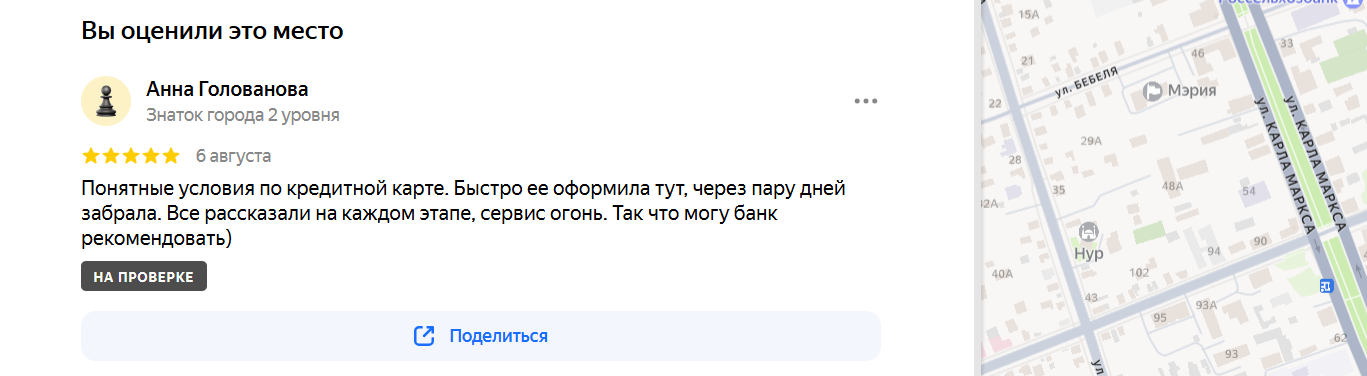This screenshot has width=1367, height=376.
Task: Select the Нур place icon on map
Action: click(1089, 232)
